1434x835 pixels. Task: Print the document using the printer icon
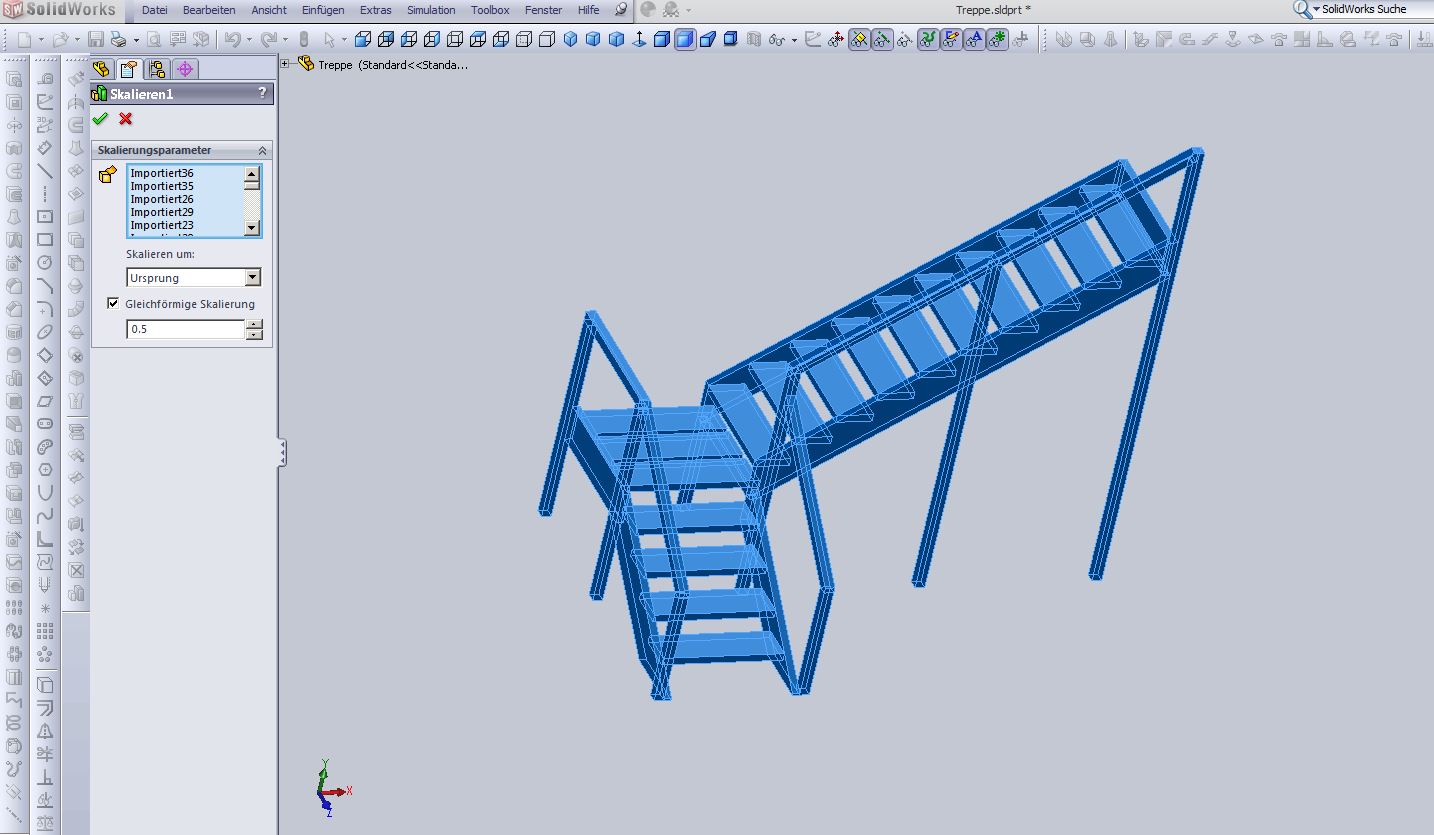tap(119, 40)
